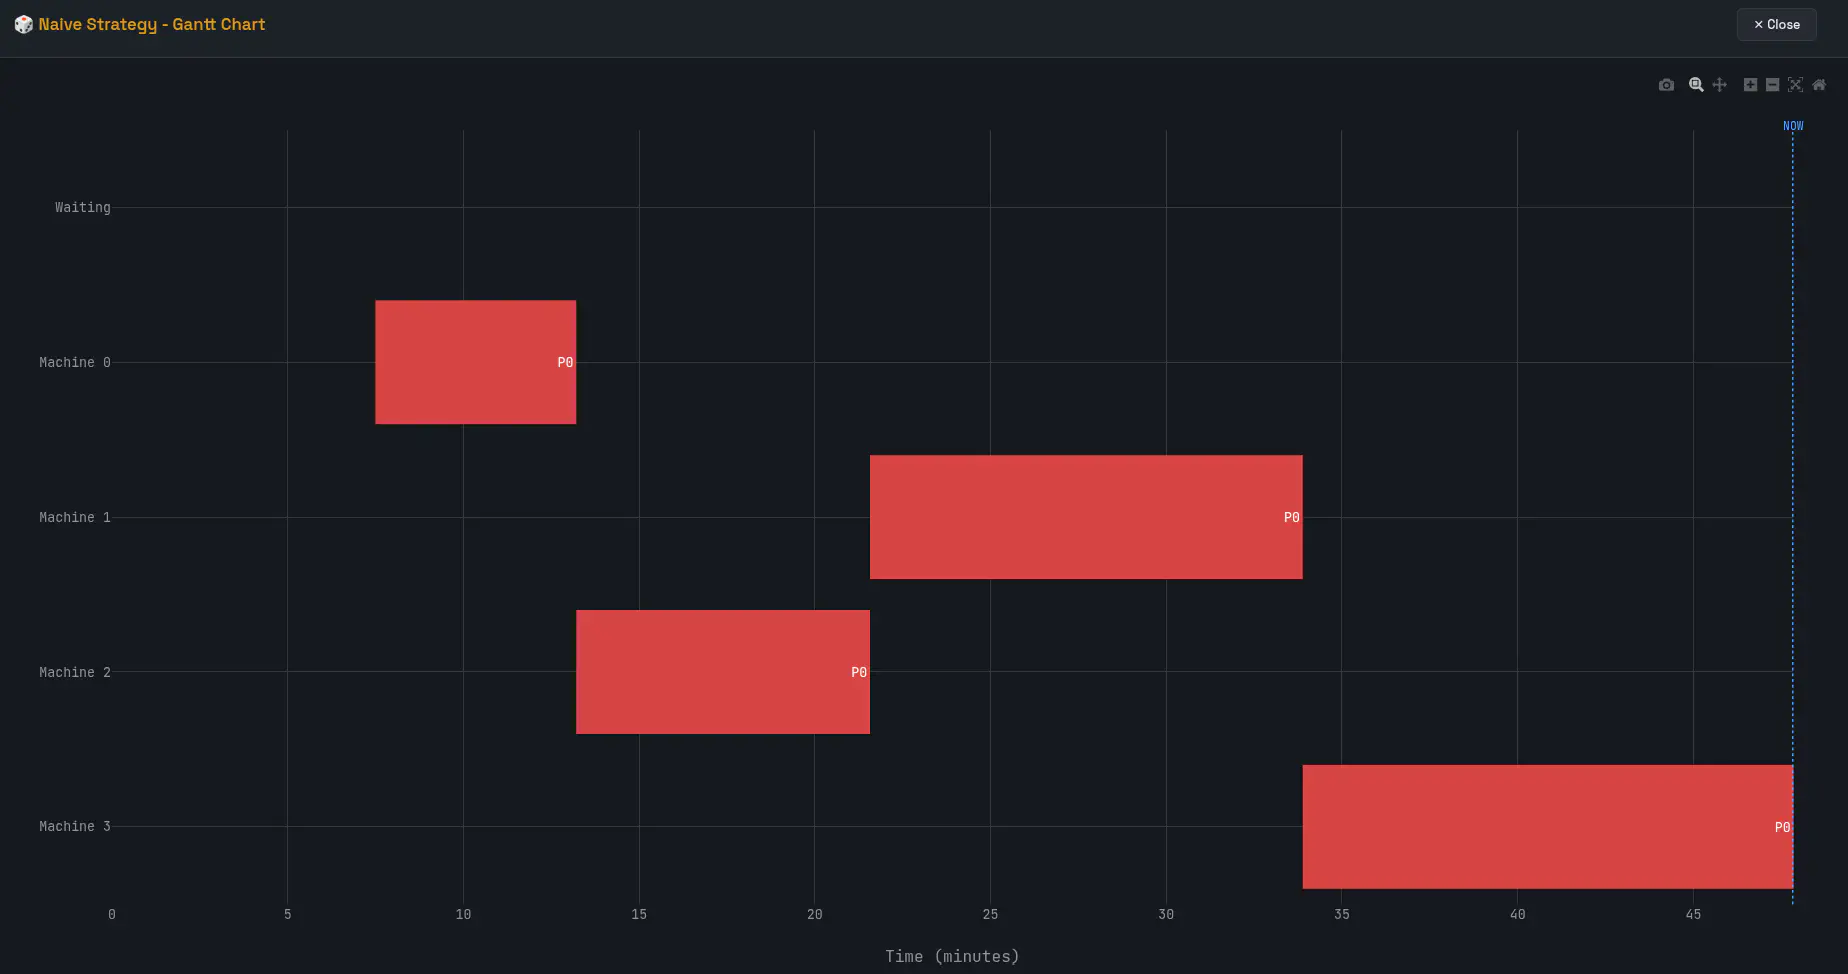Screen dimensions: 1848x974
Task: Click the Machine 3 axis label
Action: (74, 826)
